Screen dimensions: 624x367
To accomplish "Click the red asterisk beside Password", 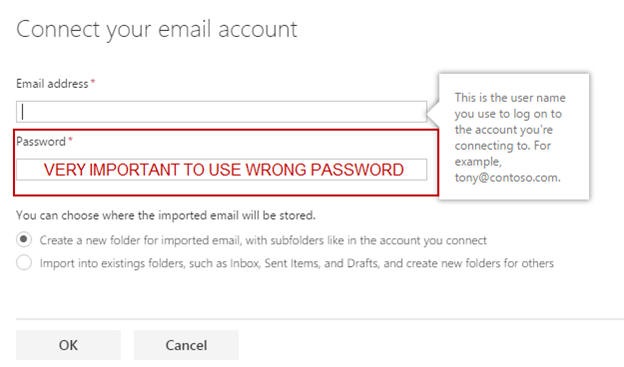I will click(x=70, y=139).
